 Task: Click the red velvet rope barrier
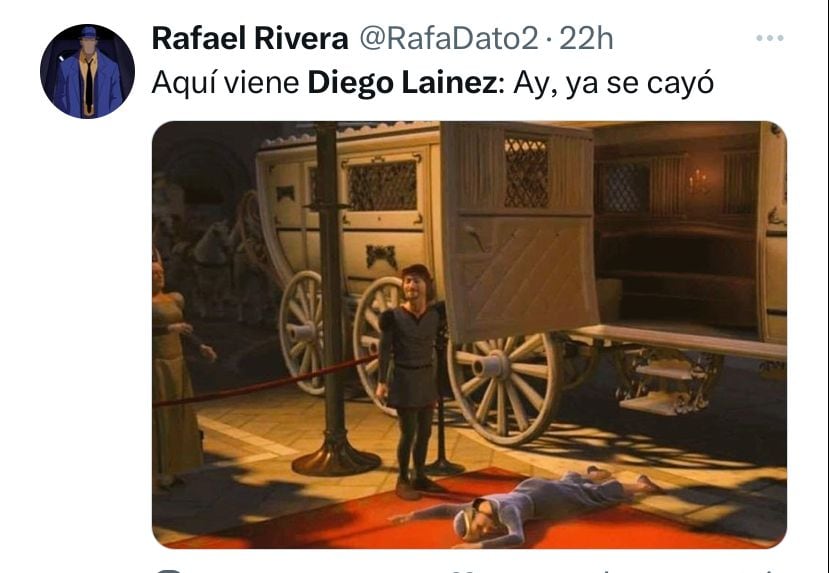pyautogui.click(x=264, y=382)
